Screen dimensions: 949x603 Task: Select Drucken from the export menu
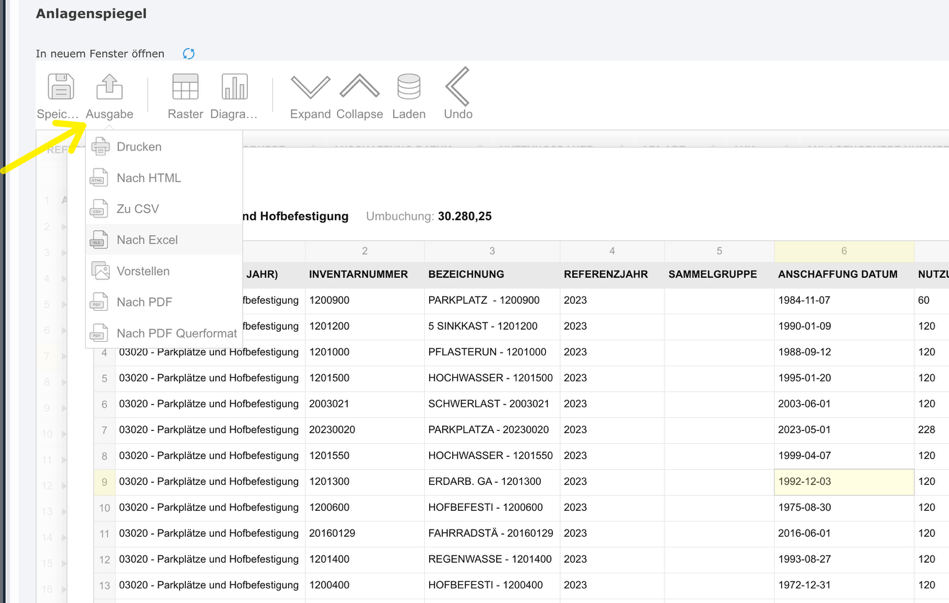point(139,147)
